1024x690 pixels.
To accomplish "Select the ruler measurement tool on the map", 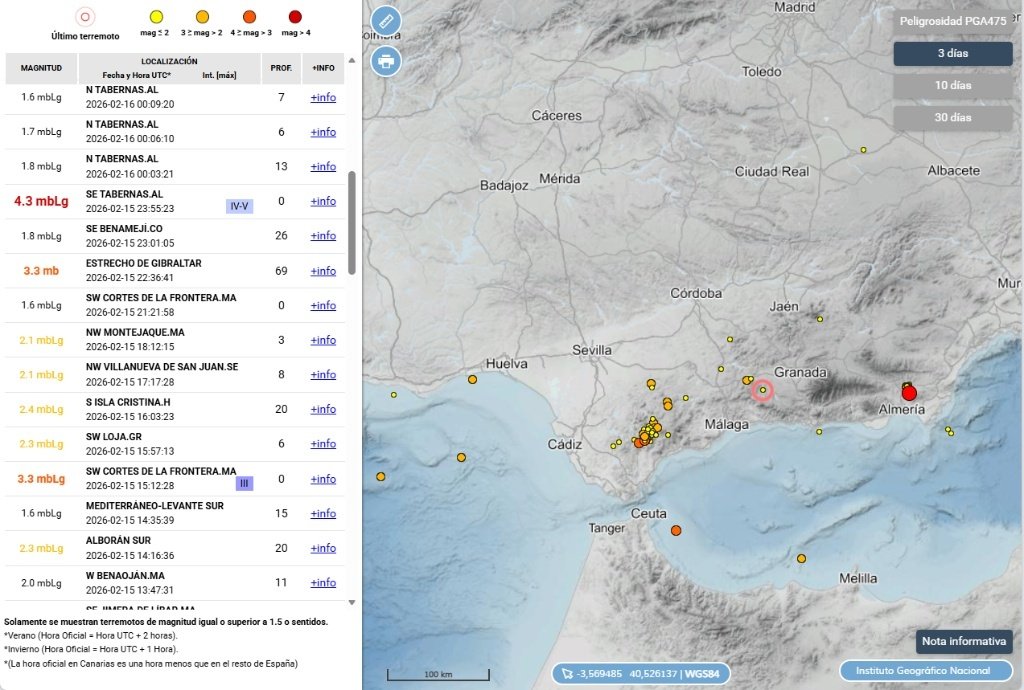I will click(x=385, y=20).
